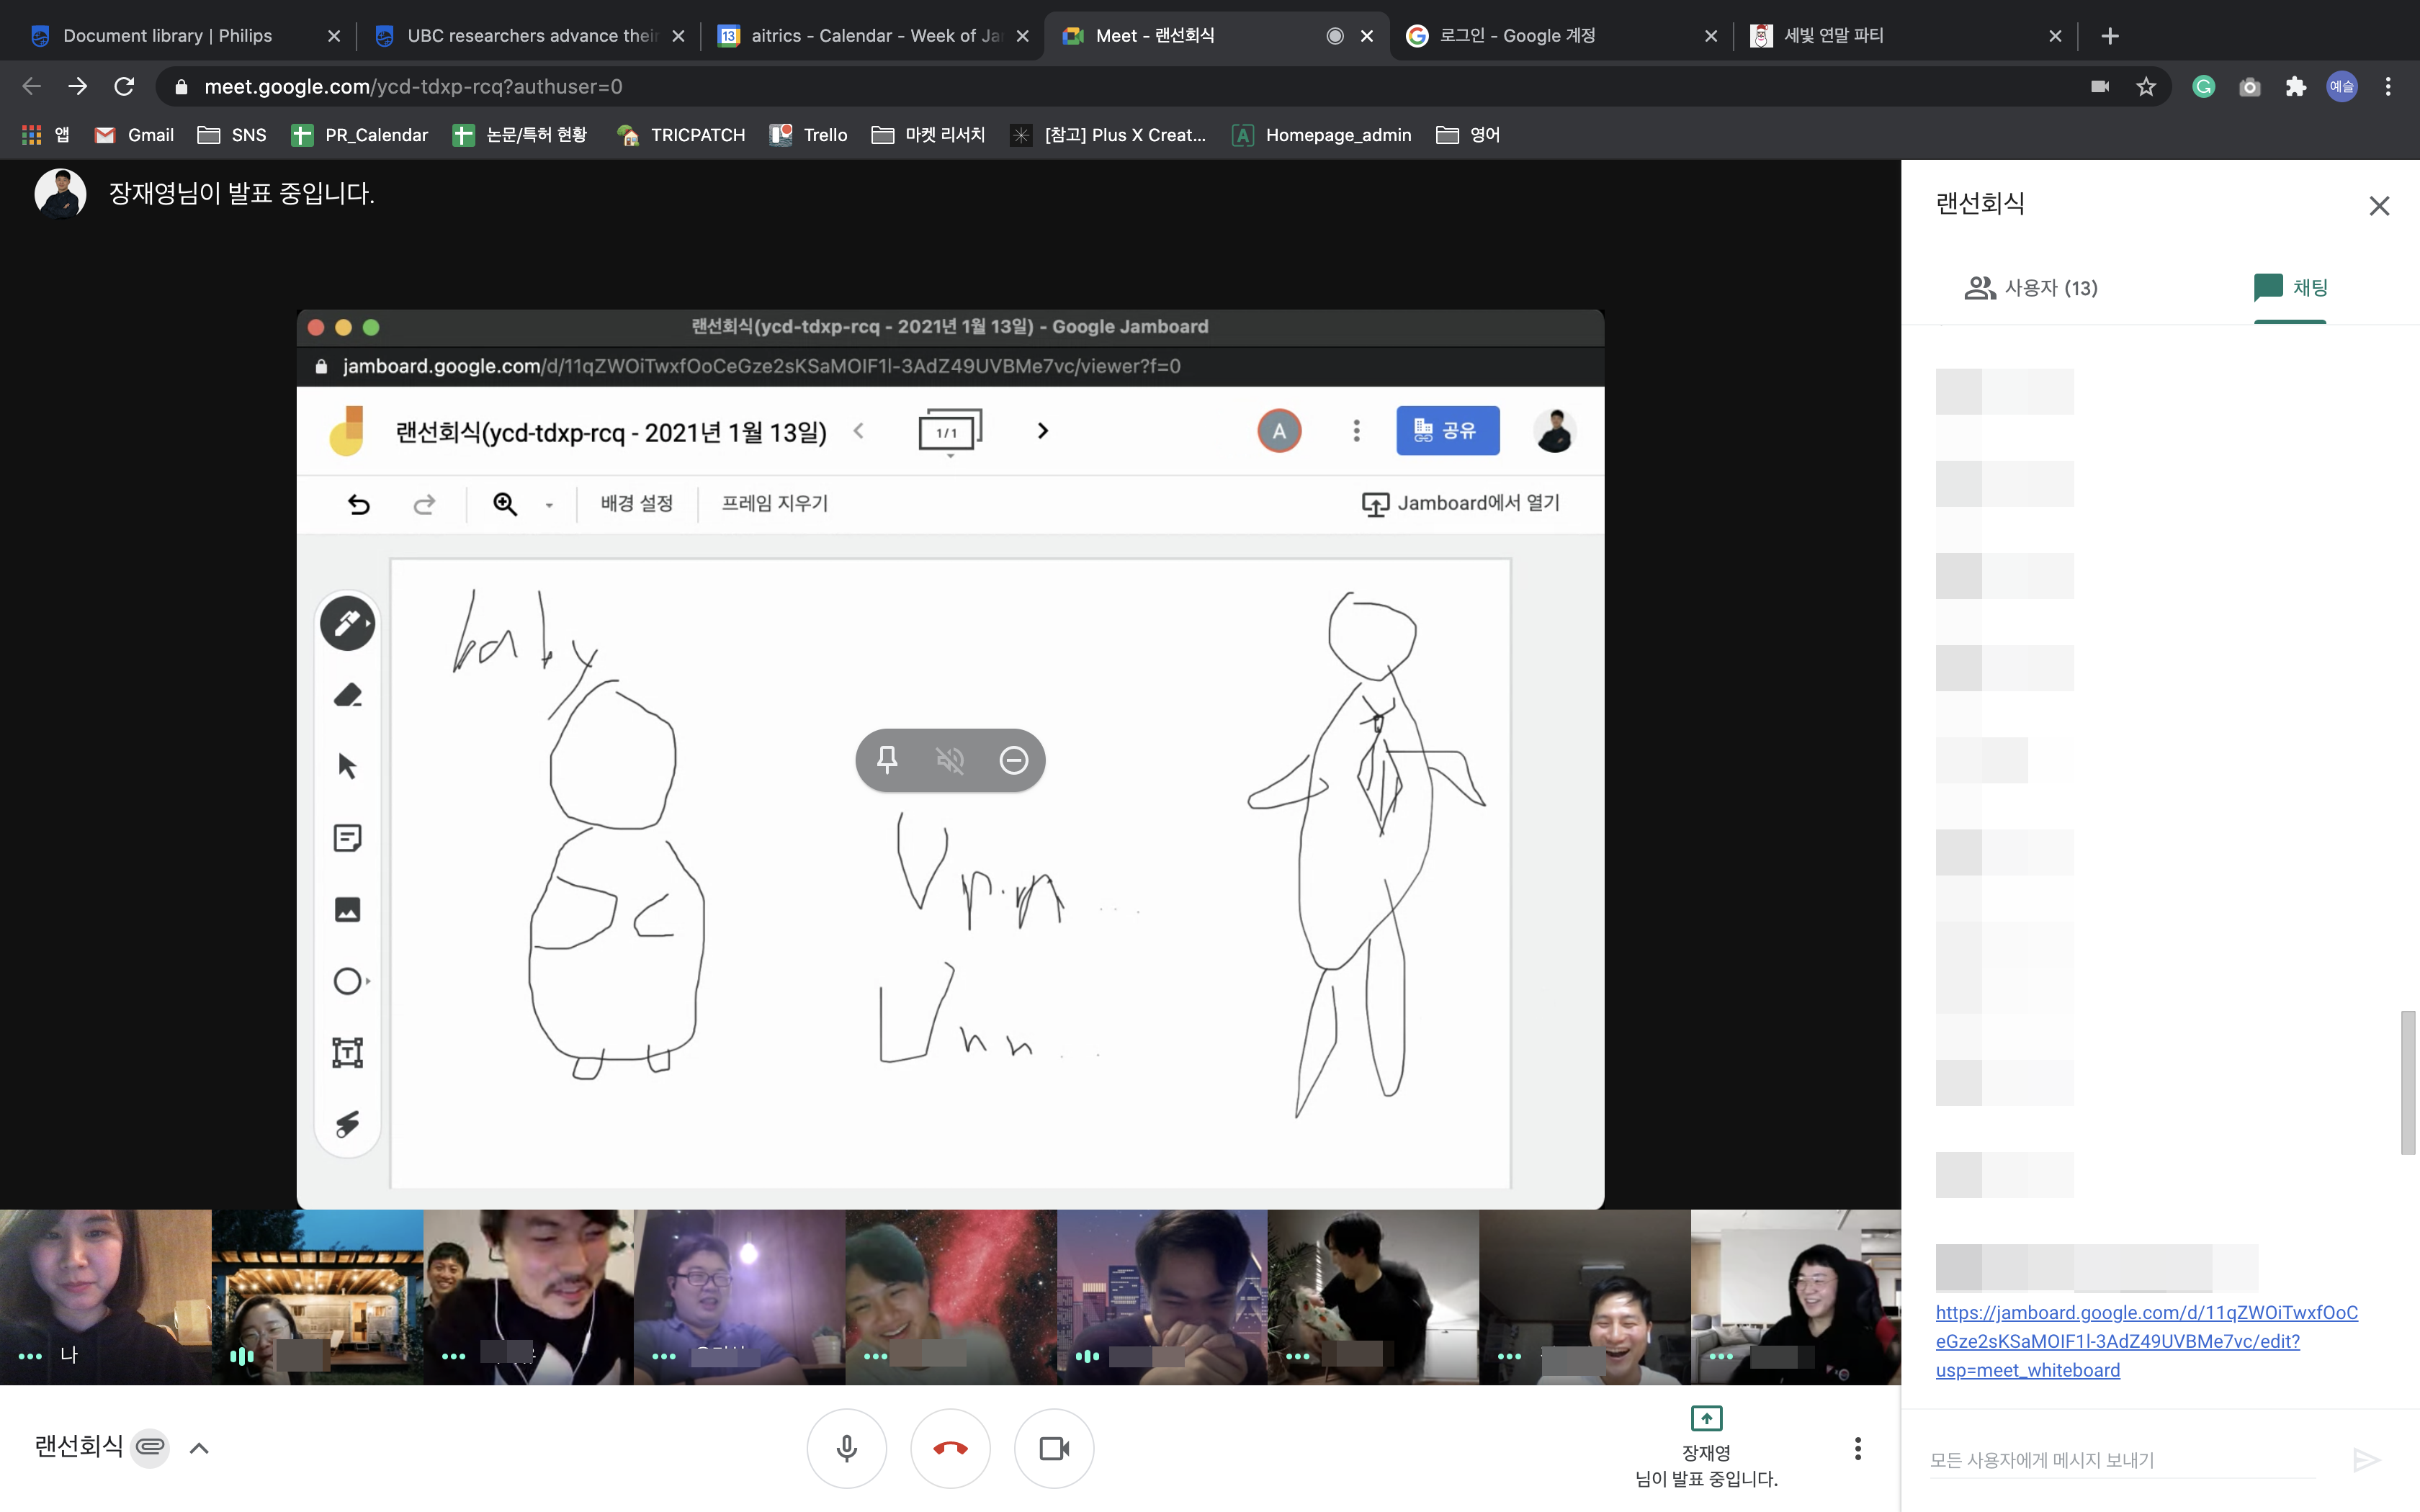Bookmark this page with the star icon
Image resolution: width=2420 pixels, height=1512 pixels.
tap(2146, 87)
